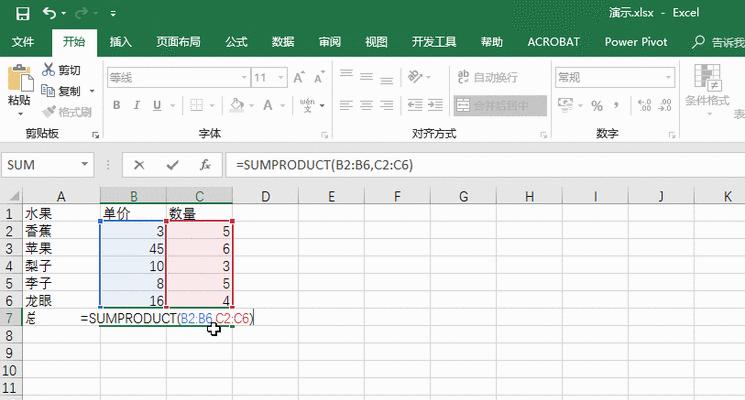Expand the 复制 copy options arrow
Screen dimensions: 745x400
92,91
